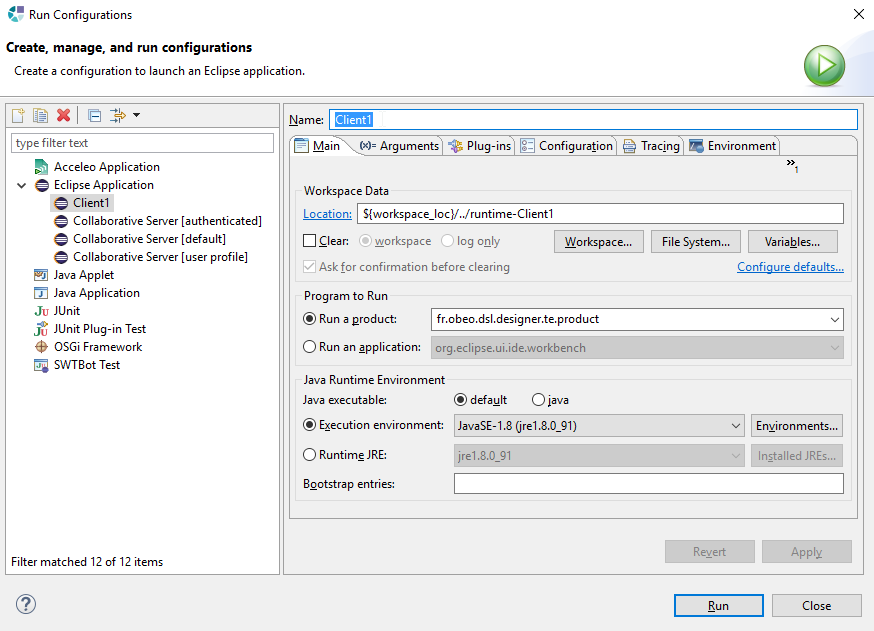Screen dimensions: 874x631
Task: Select the SWTBot Test configuration type
Action: tap(86, 365)
